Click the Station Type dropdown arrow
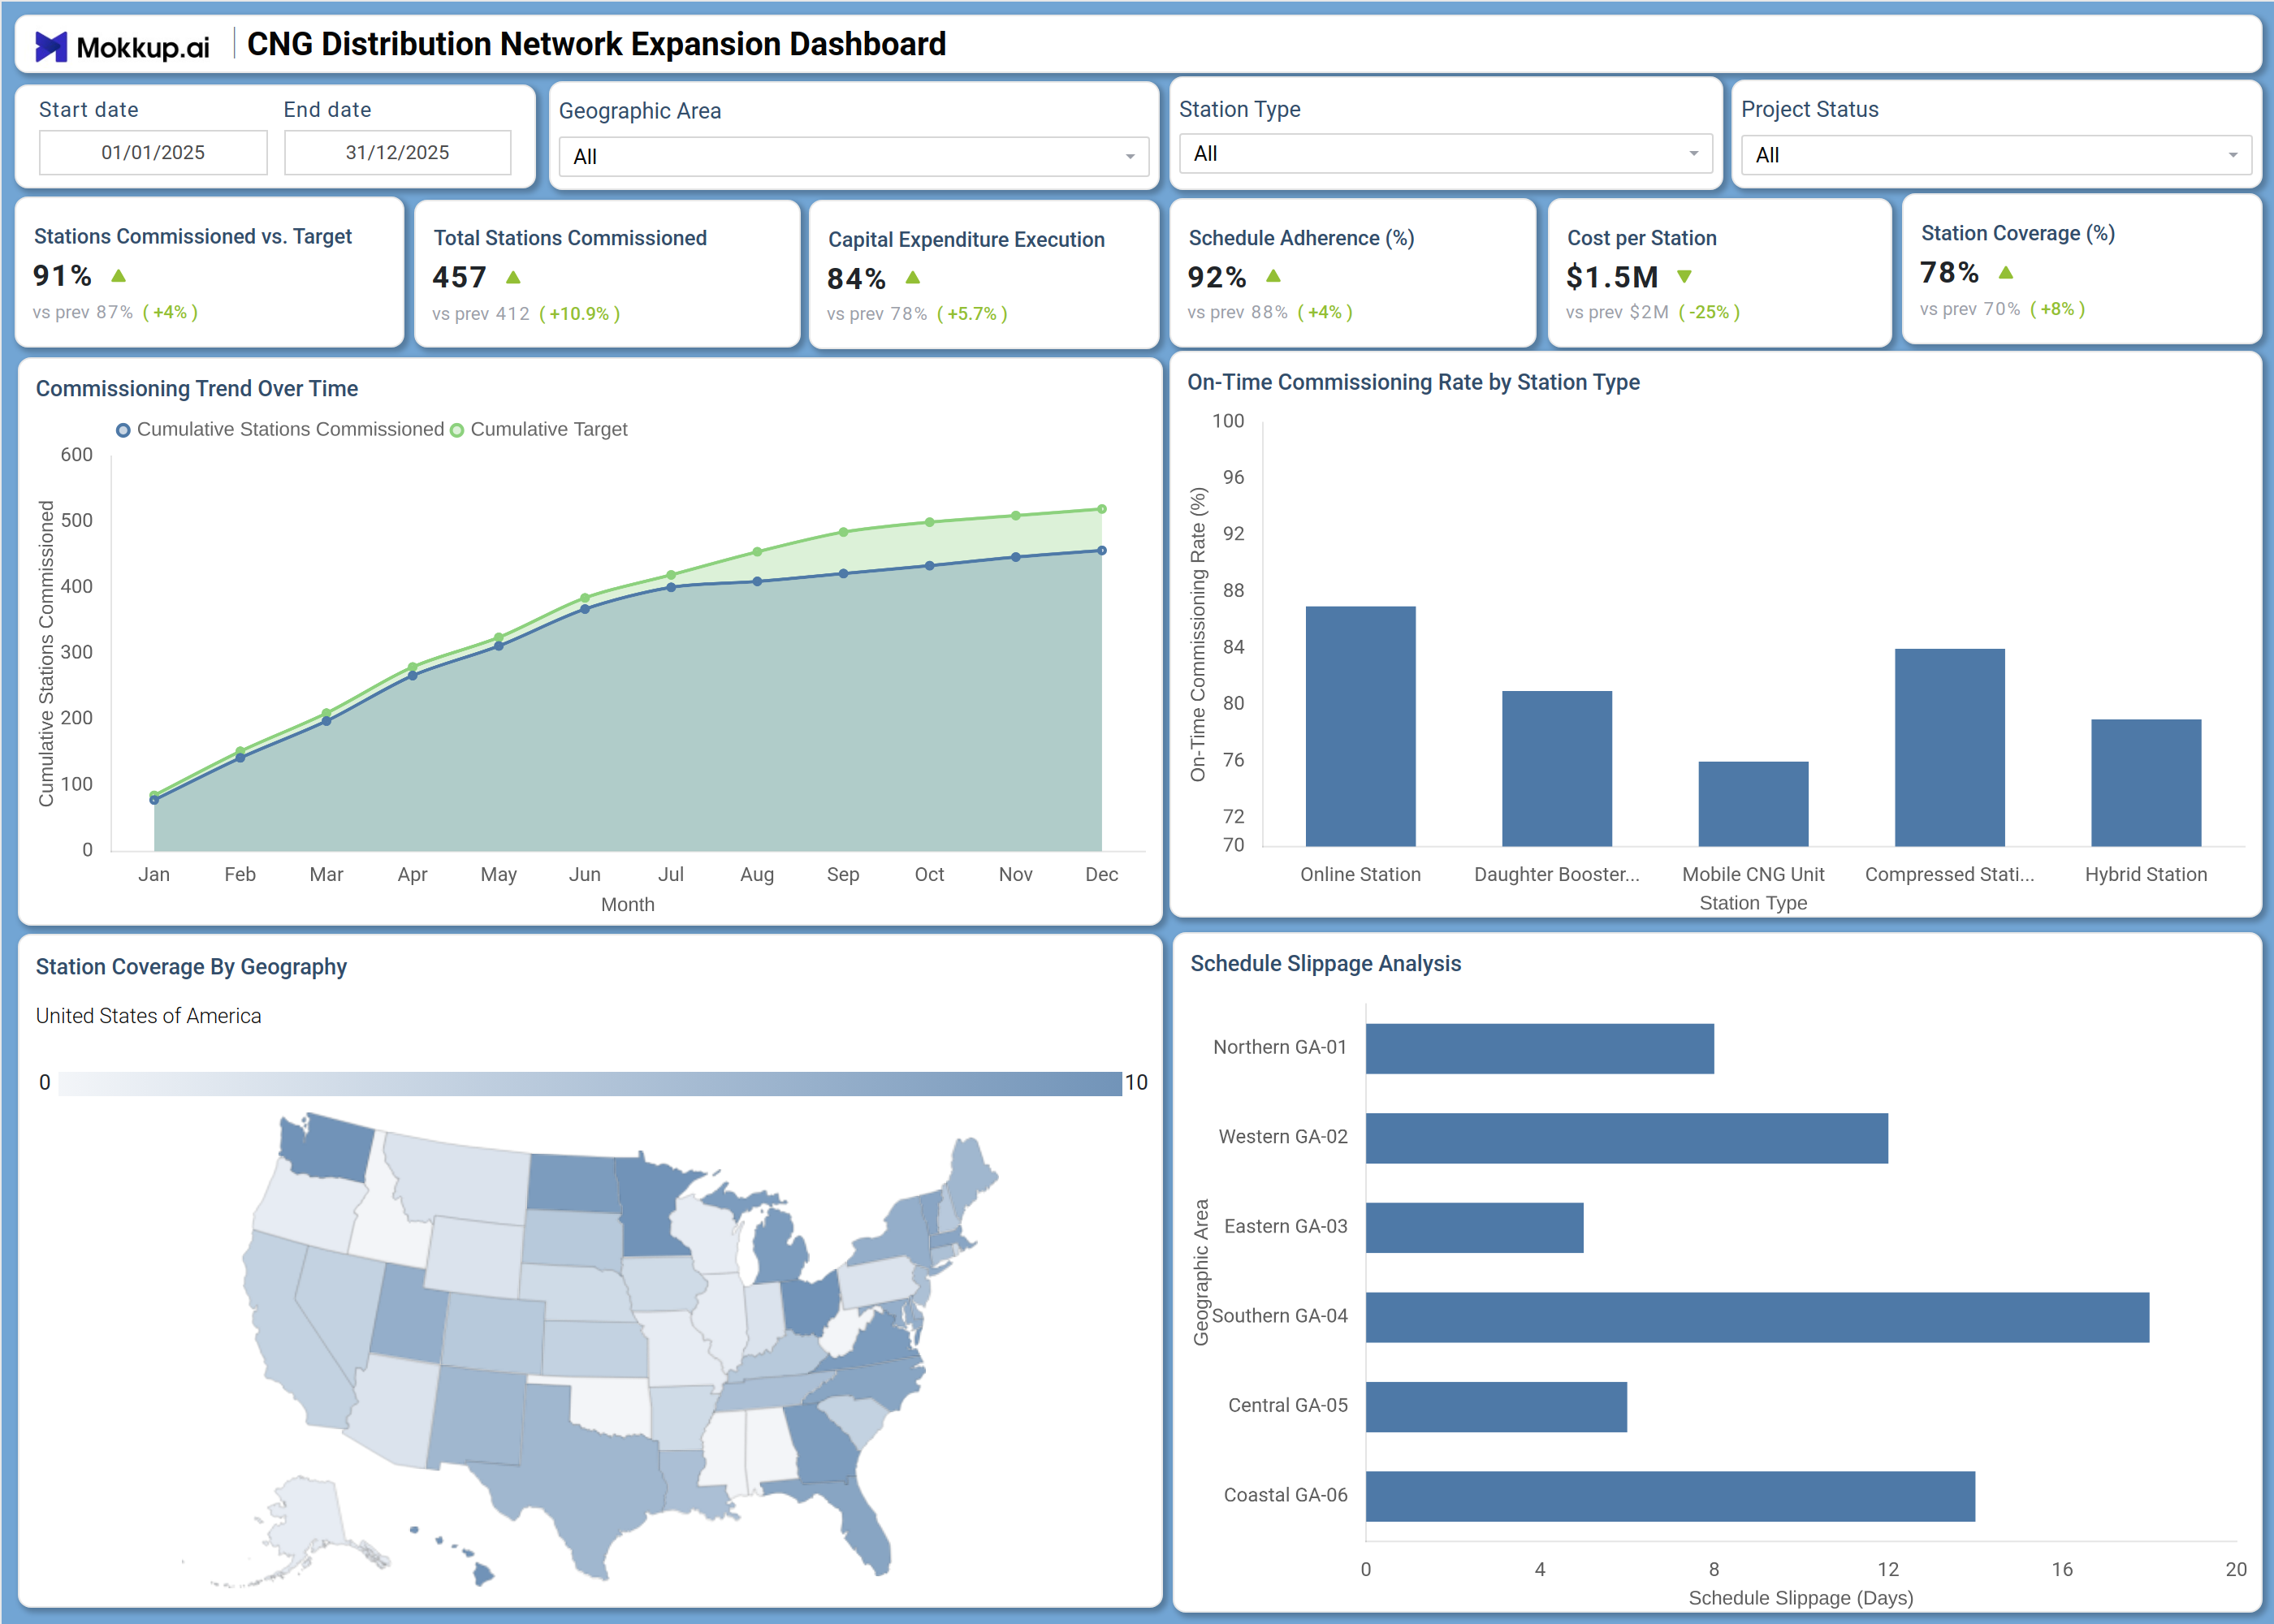The width and height of the screenshot is (2274, 1624). (1694, 154)
